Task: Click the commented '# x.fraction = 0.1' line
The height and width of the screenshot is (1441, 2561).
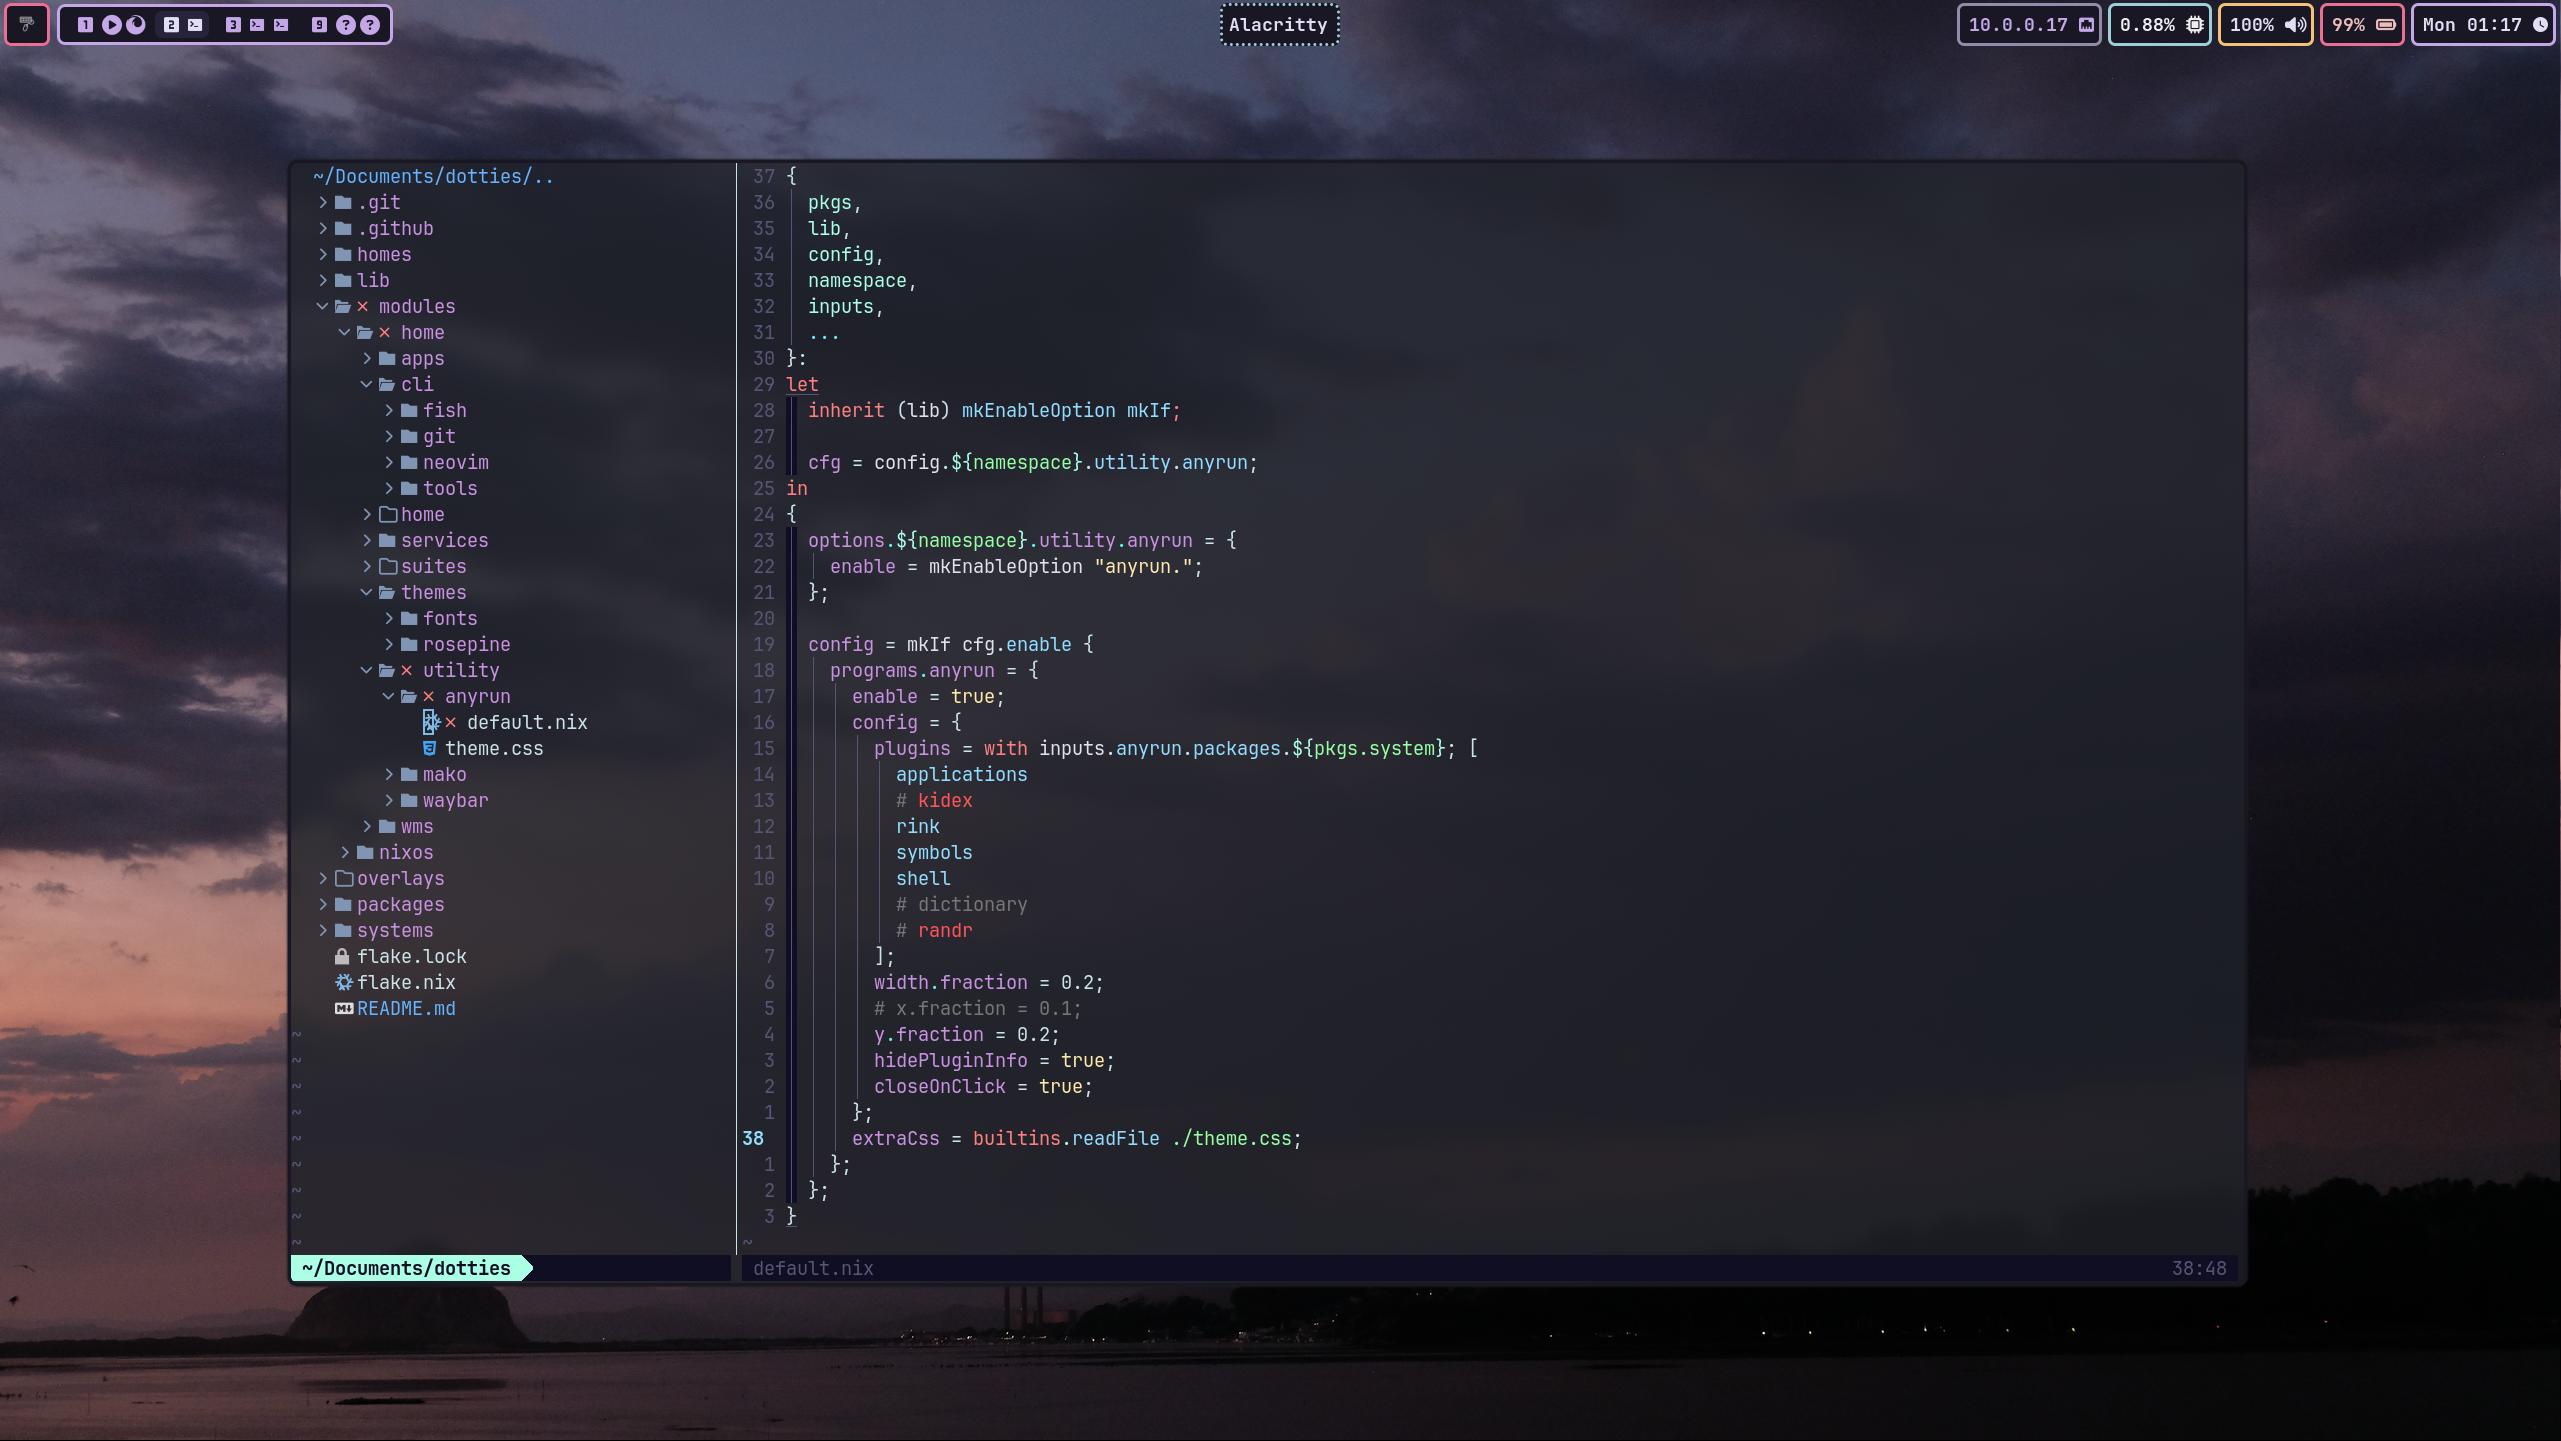Action: [977, 1008]
